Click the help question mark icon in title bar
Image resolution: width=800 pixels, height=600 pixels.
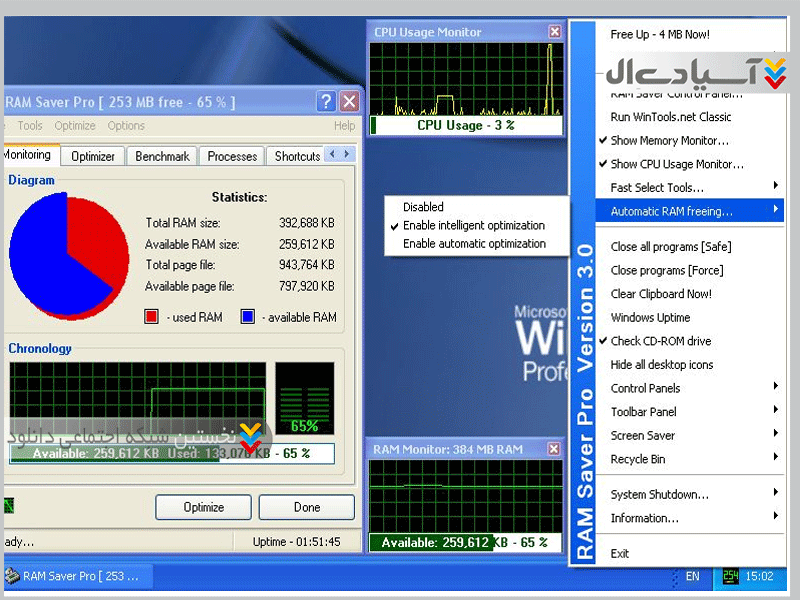(326, 101)
